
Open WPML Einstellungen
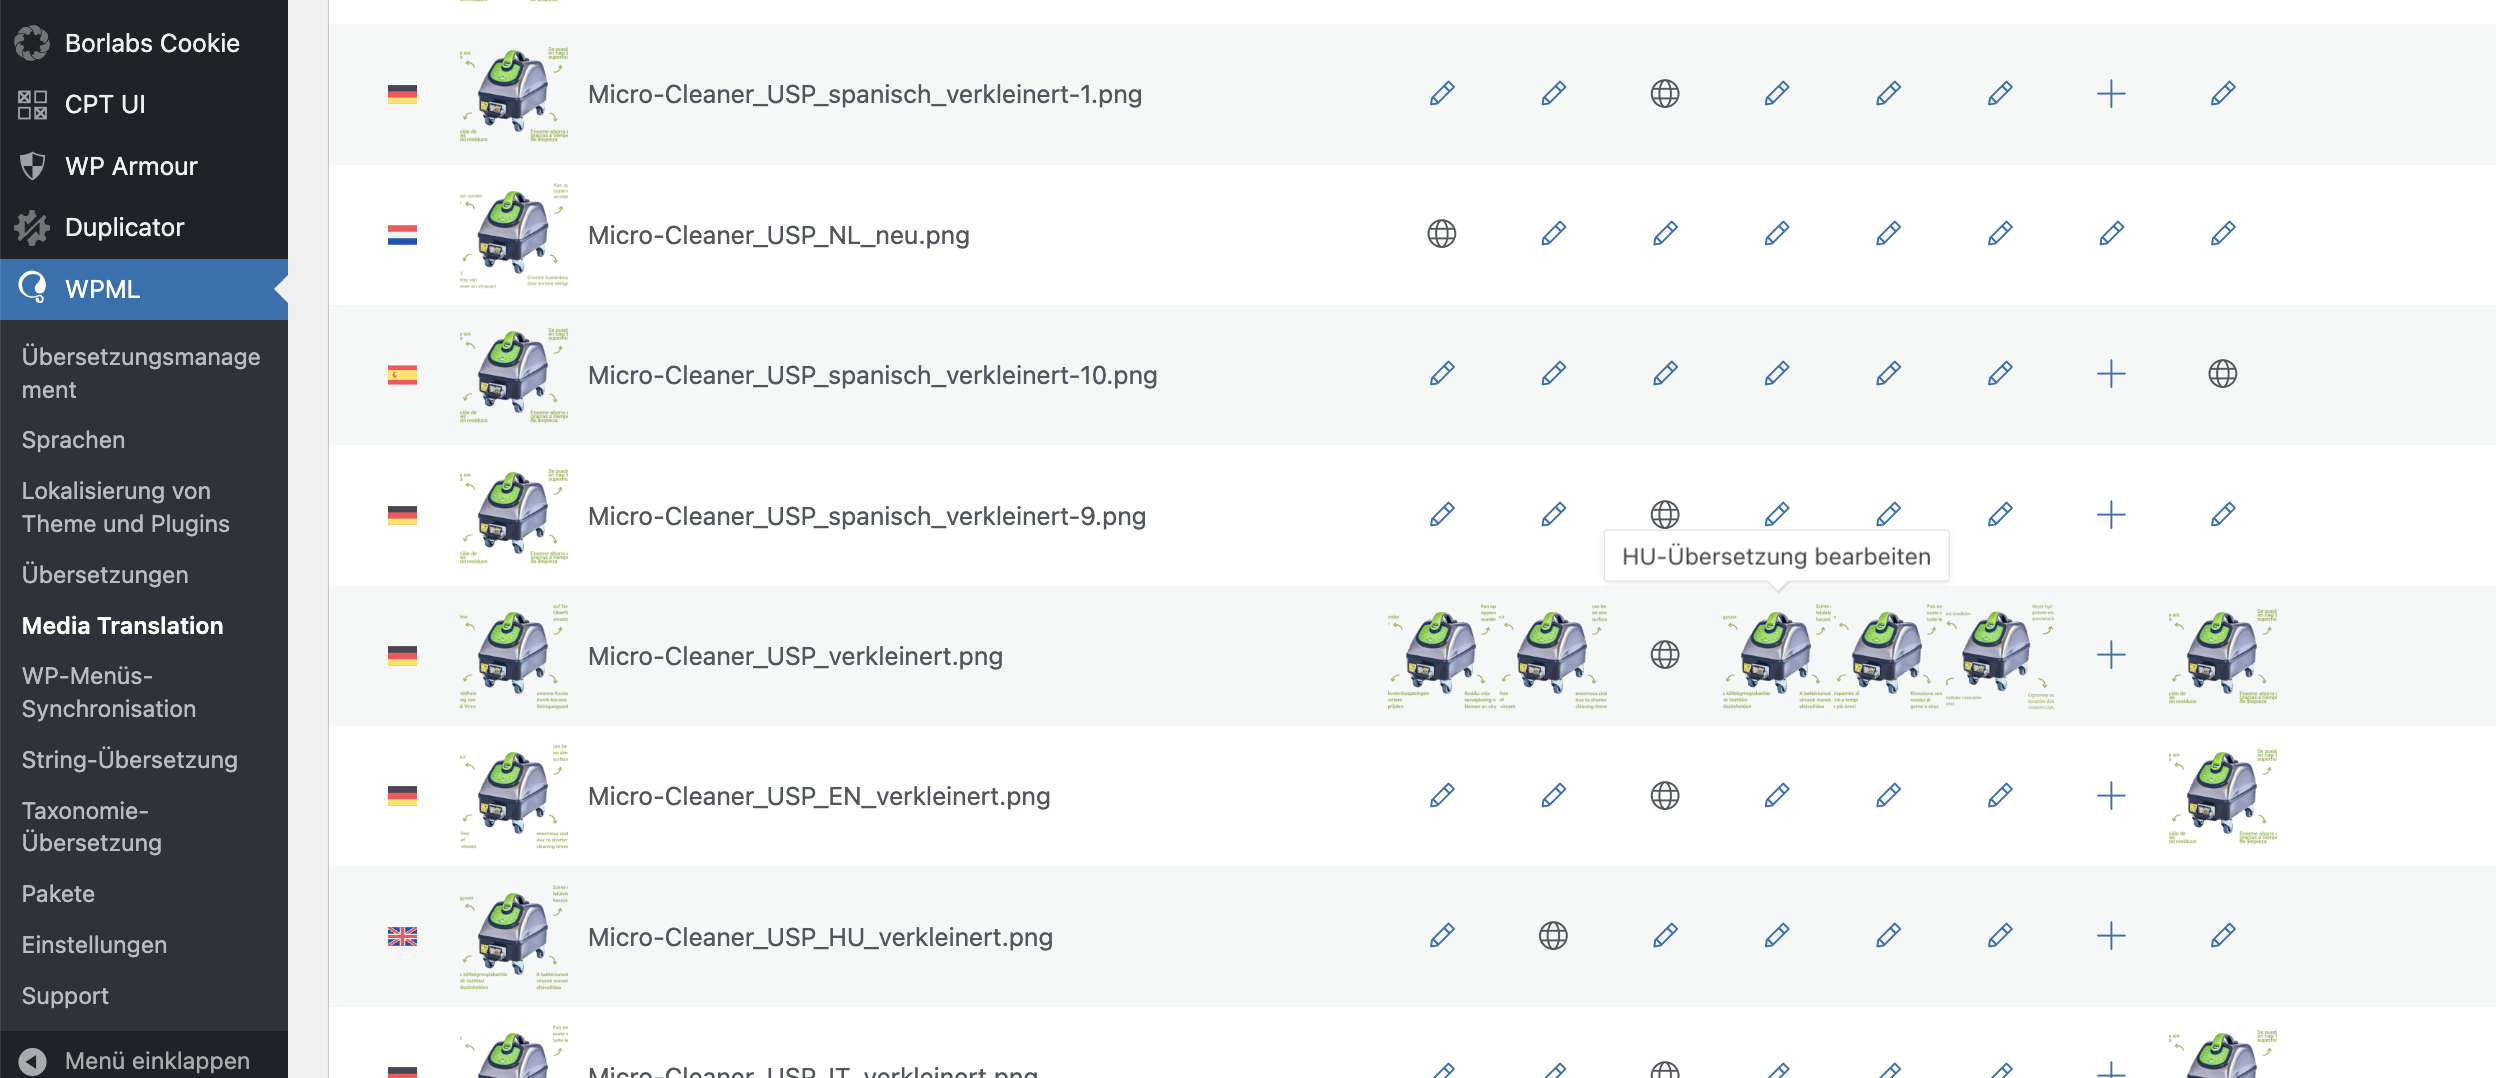pyautogui.click(x=94, y=945)
